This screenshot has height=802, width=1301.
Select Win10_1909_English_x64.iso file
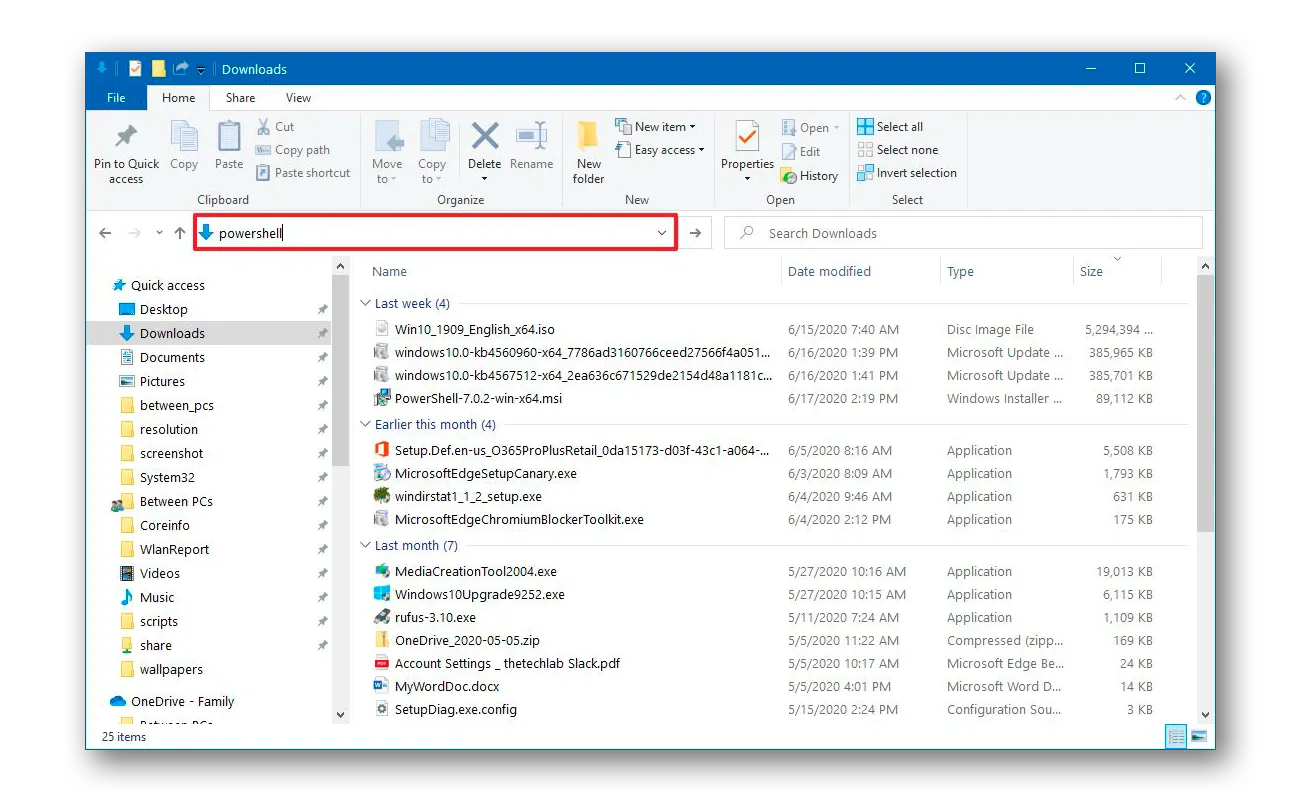point(474,329)
